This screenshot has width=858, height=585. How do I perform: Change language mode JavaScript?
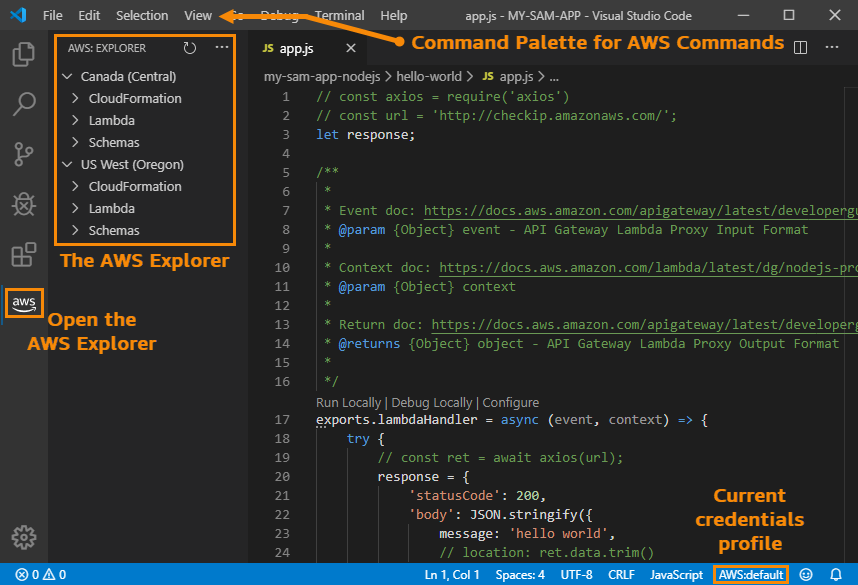(676, 575)
